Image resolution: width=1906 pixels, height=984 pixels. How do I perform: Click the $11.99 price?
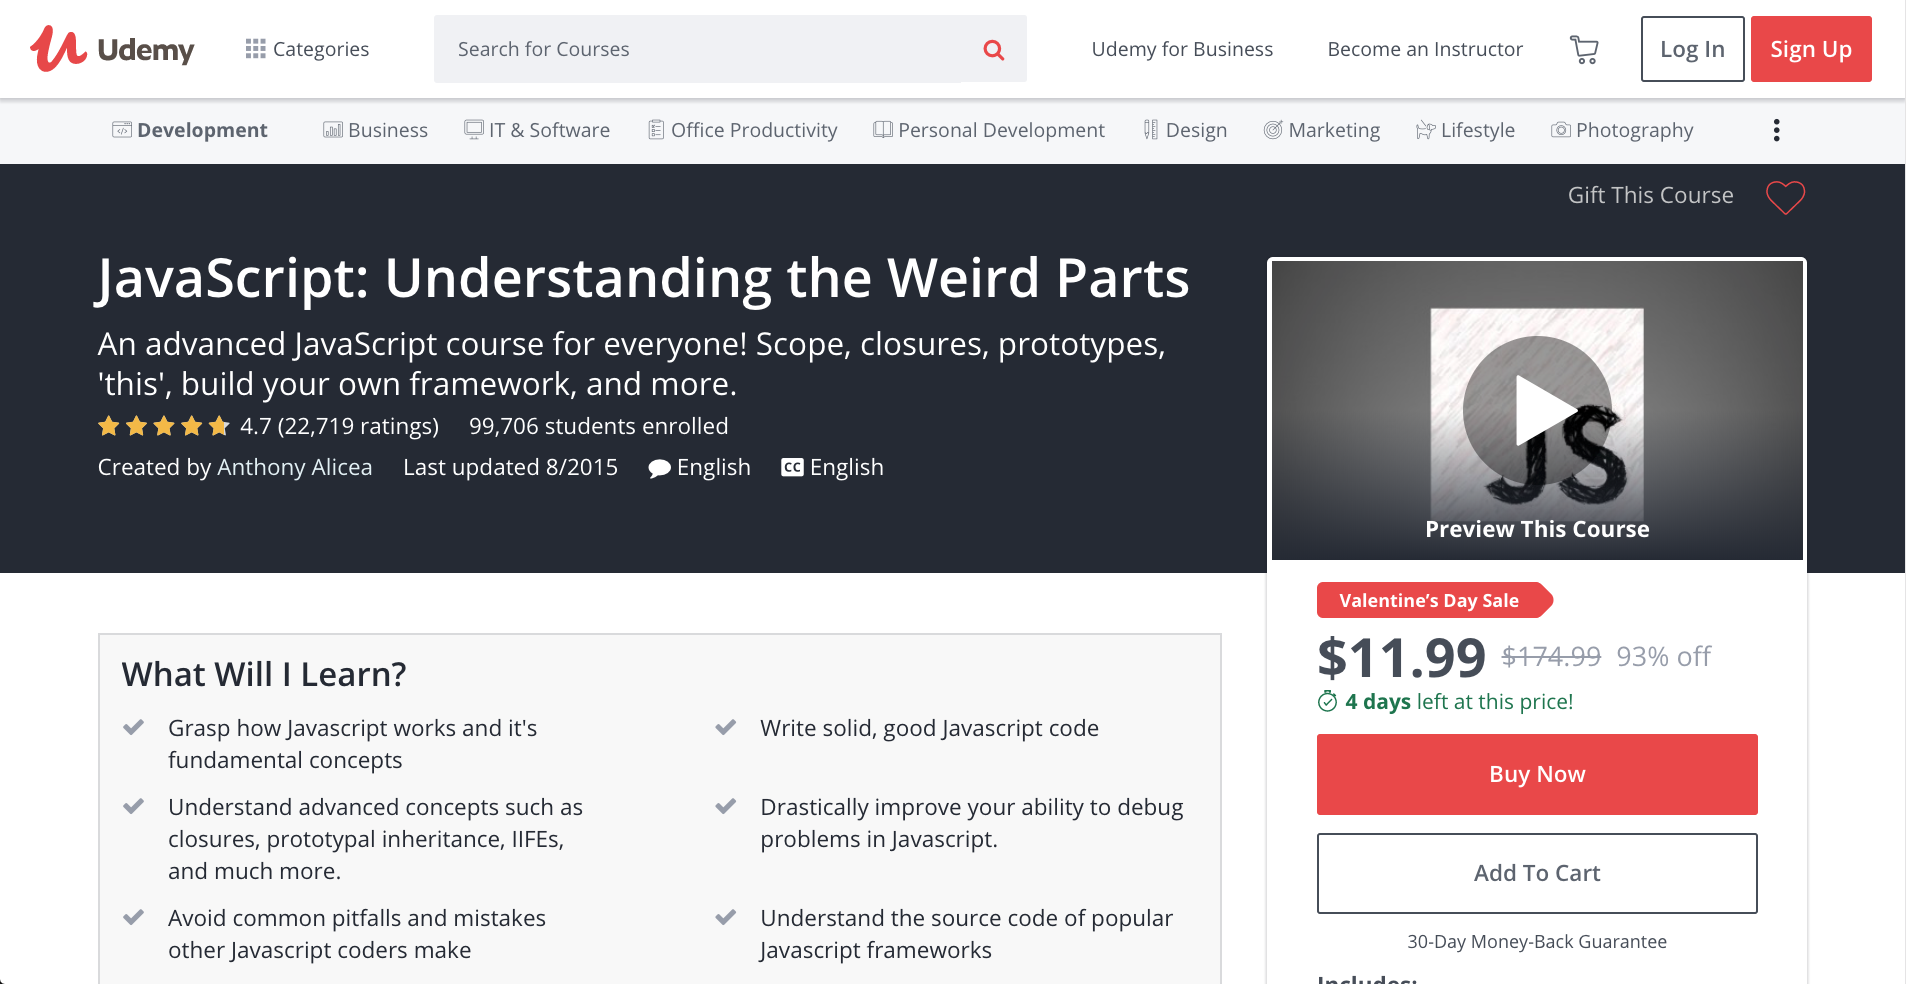coord(1401,657)
